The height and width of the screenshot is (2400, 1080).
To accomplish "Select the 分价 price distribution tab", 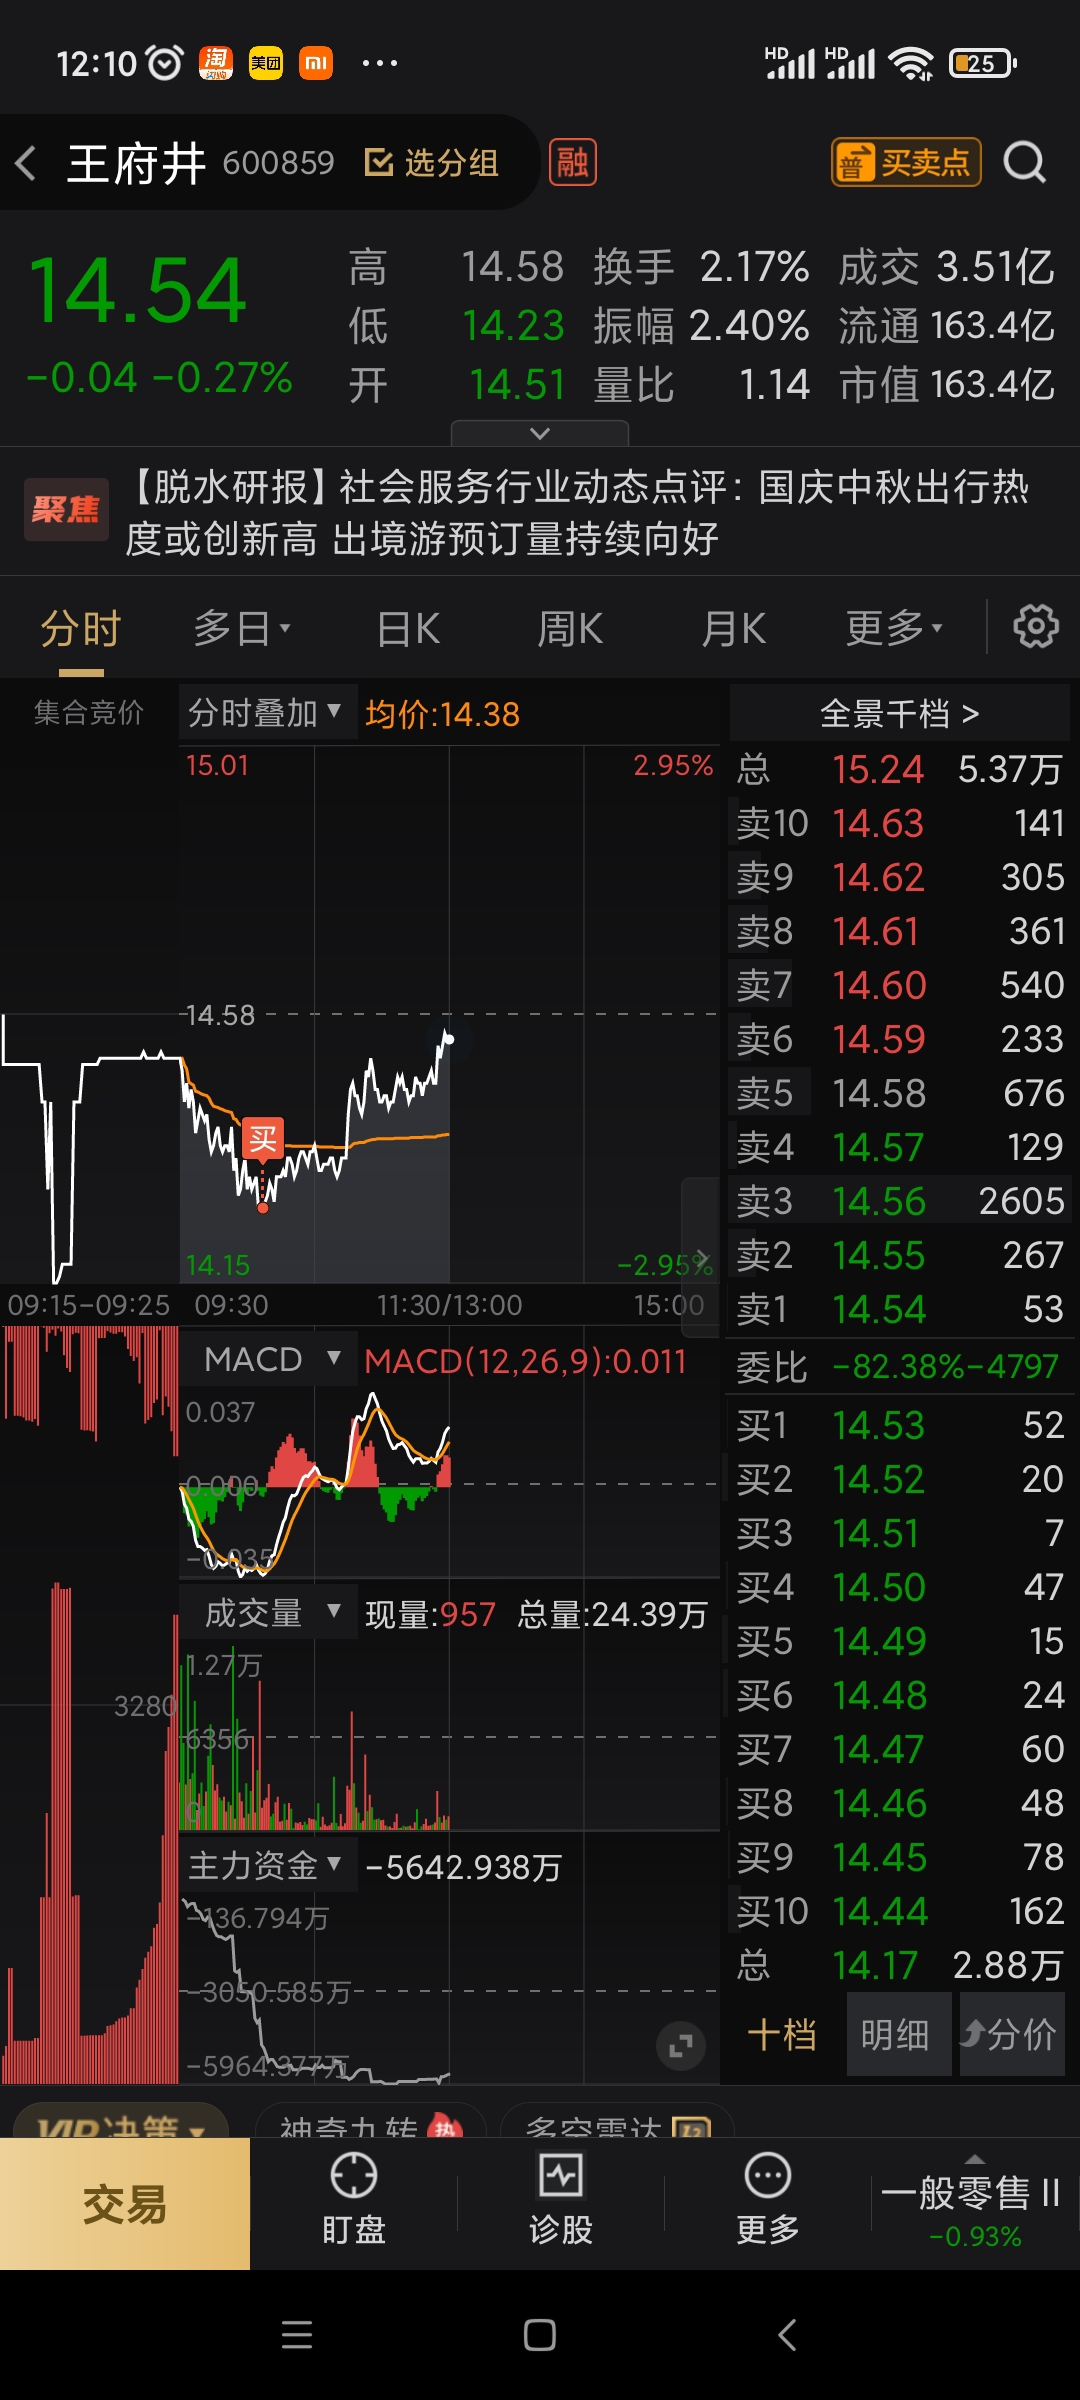I will pyautogui.click(x=1010, y=2034).
